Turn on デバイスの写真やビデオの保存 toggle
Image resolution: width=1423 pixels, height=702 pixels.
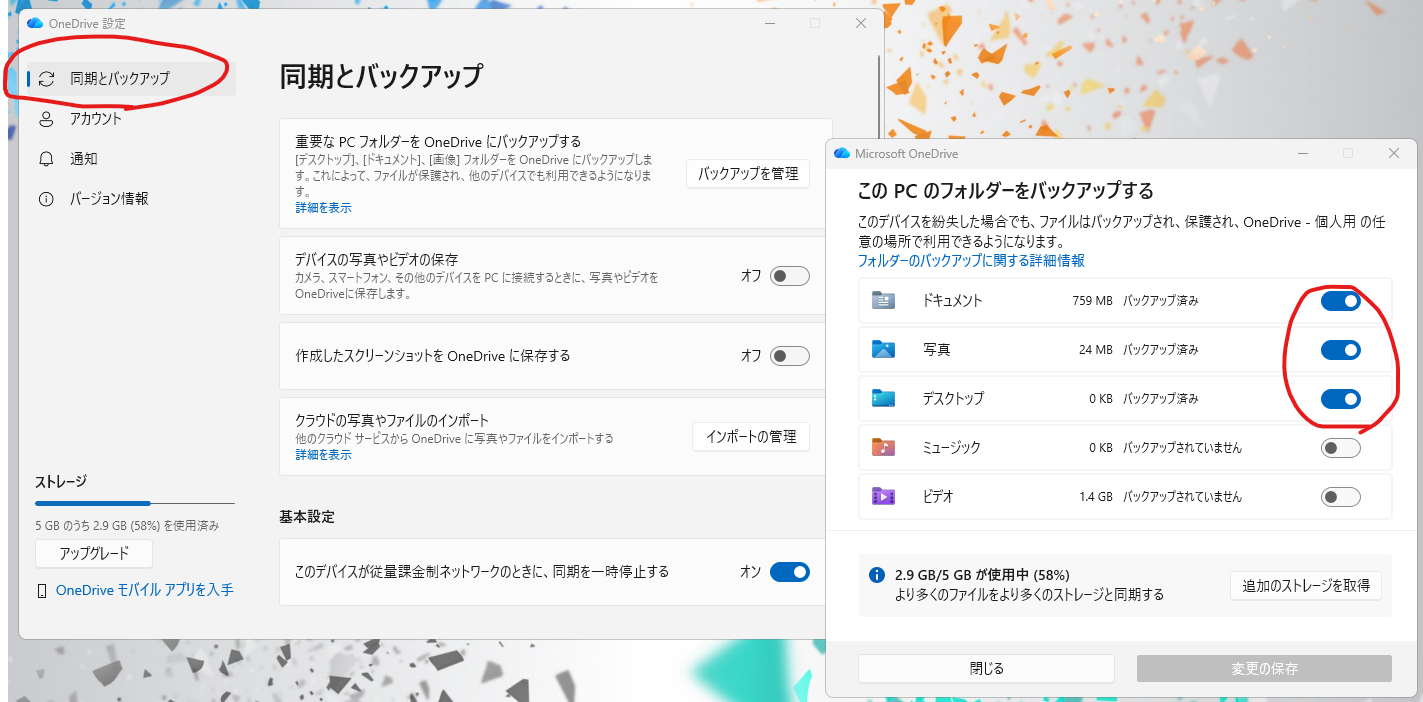click(x=789, y=276)
